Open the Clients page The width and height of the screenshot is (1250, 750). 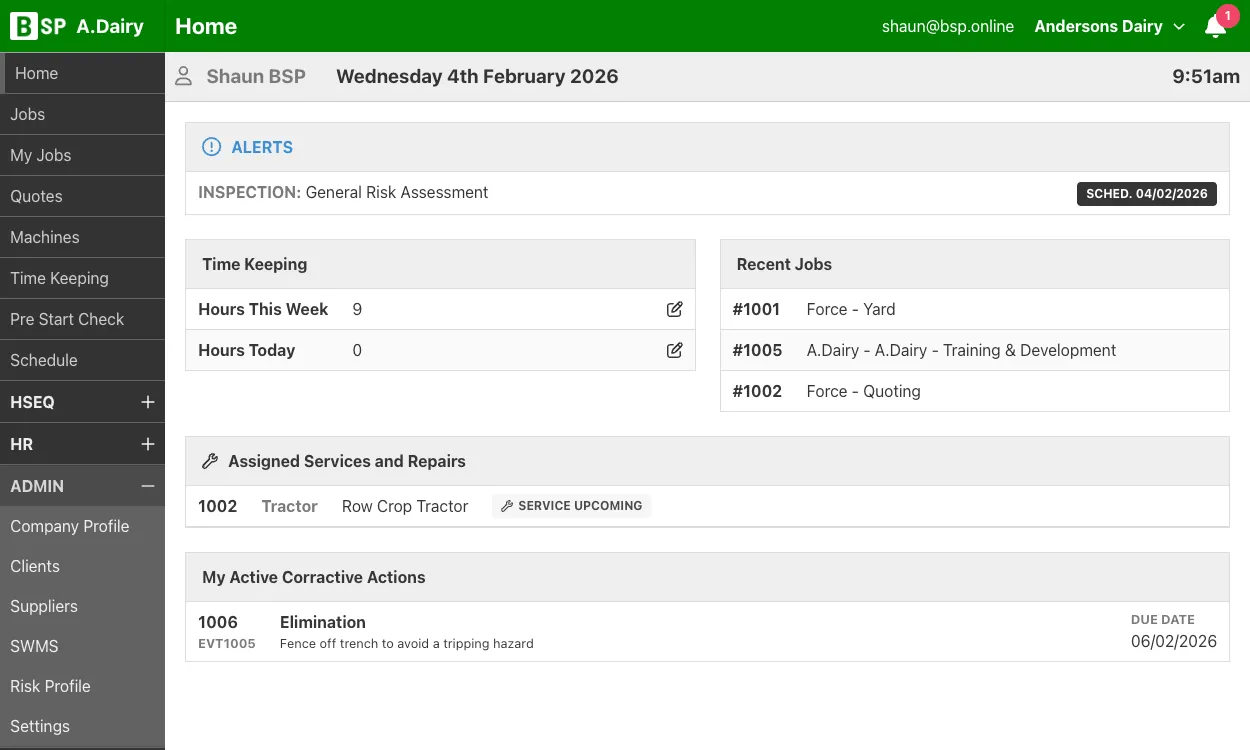pyautogui.click(x=82, y=566)
